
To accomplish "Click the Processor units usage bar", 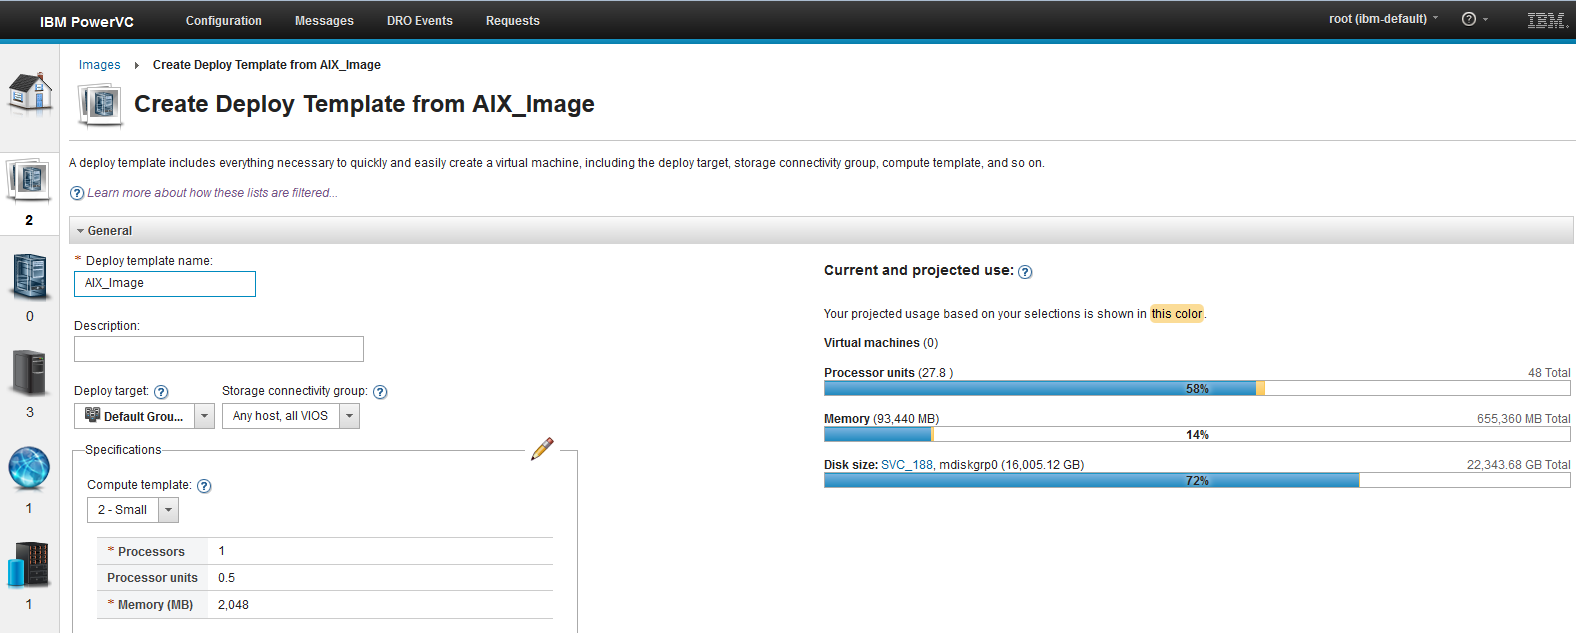I will coord(1197,389).
